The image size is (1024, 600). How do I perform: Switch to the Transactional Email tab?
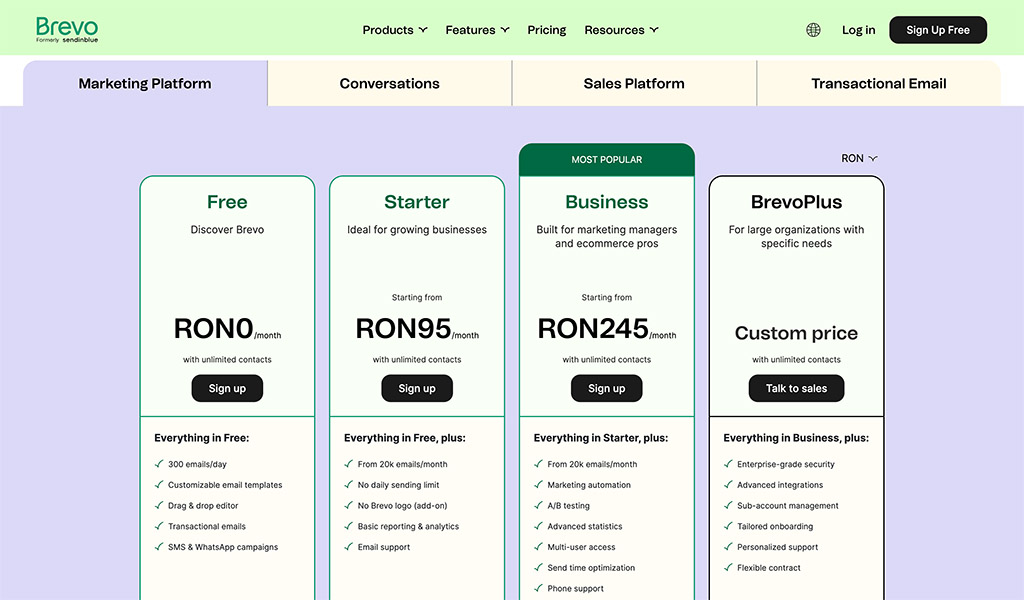[878, 84]
